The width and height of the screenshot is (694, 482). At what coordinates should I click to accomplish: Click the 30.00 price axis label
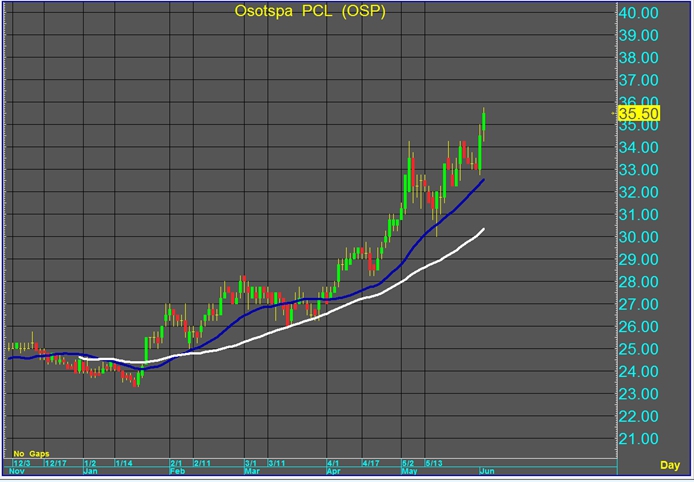(x=638, y=237)
